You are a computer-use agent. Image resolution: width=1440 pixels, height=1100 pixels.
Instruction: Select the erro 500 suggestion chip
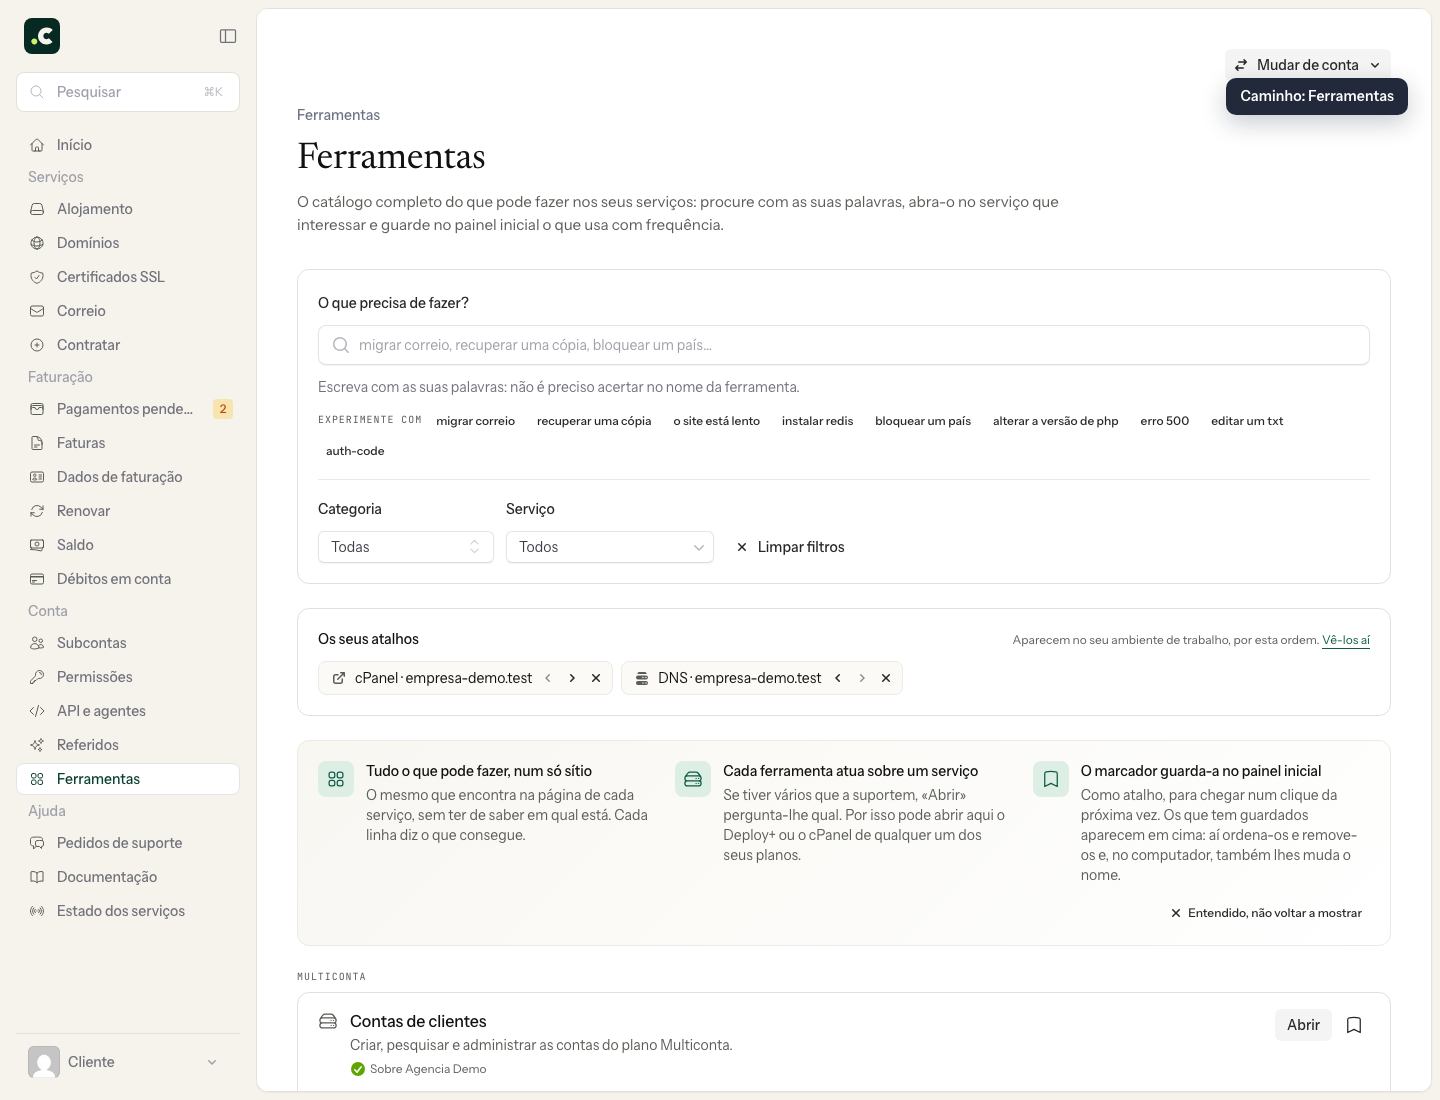coord(1165,421)
